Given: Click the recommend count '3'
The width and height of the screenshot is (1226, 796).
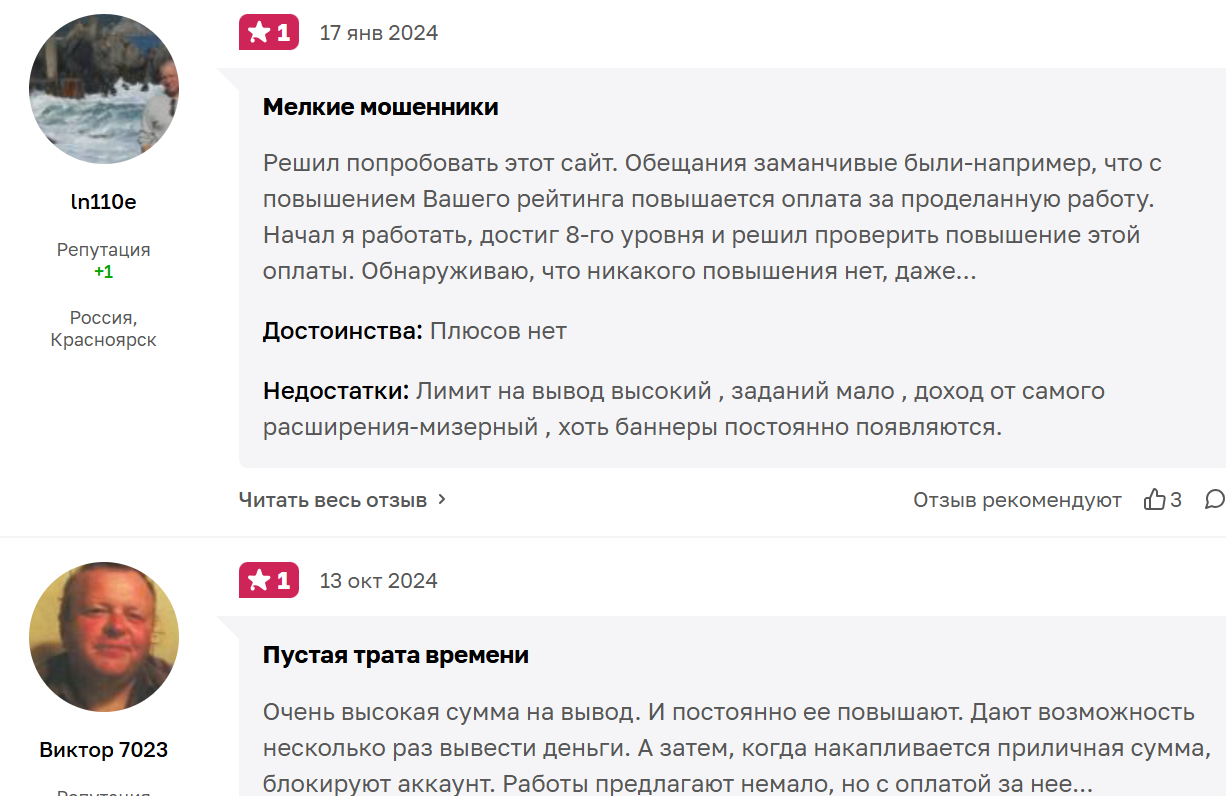Looking at the screenshot, I should pos(1176,499).
